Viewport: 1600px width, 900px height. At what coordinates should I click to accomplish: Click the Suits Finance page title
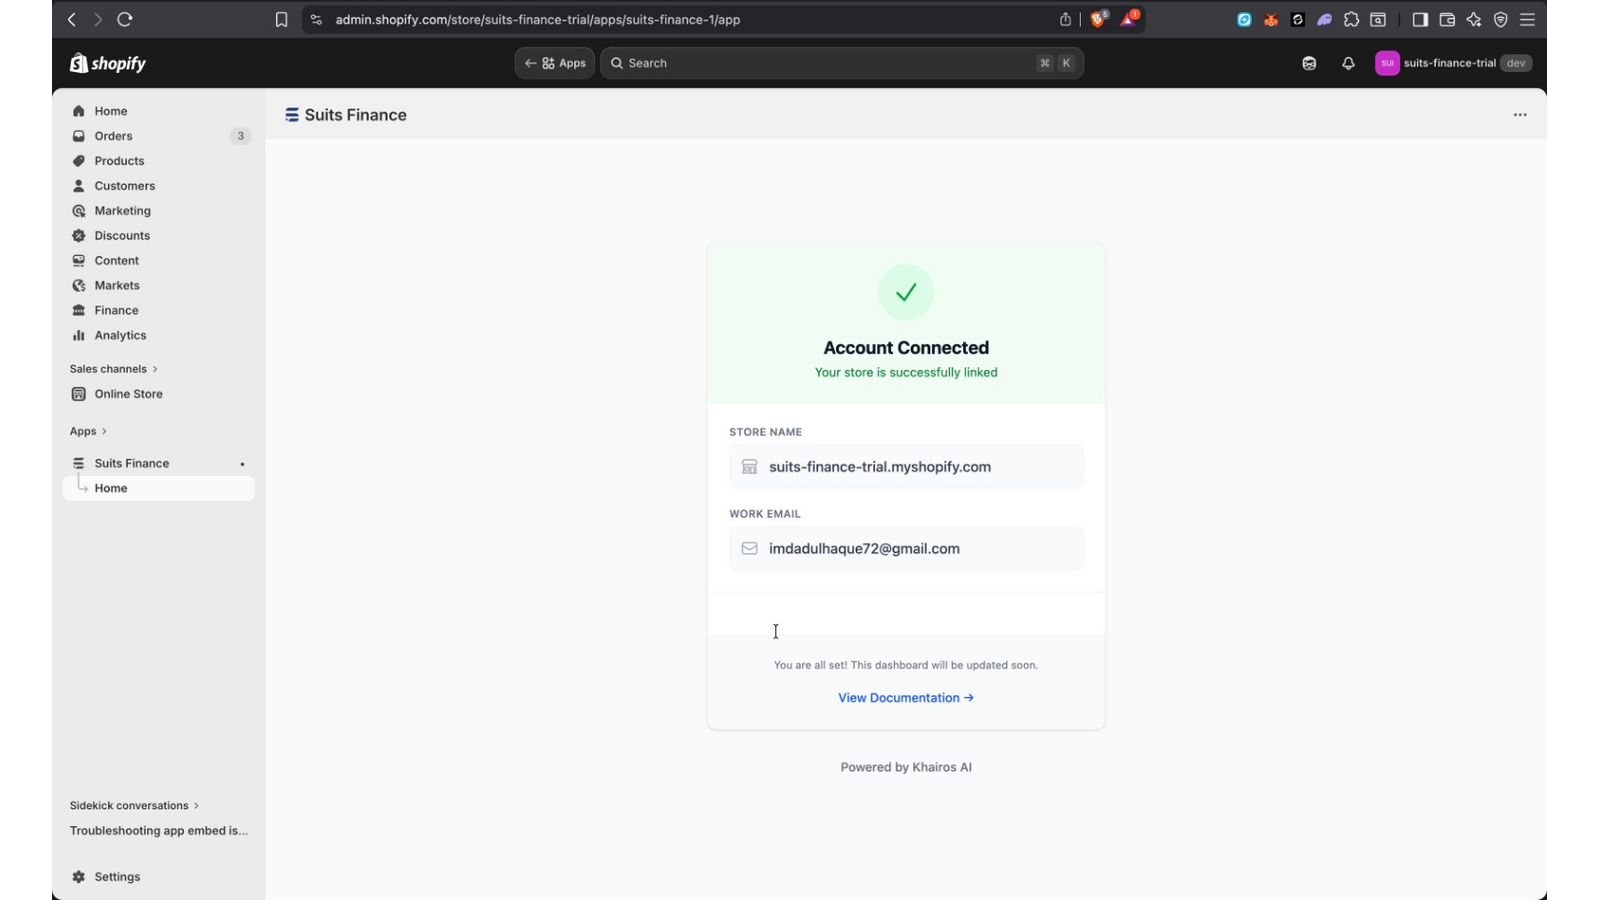click(x=356, y=115)
